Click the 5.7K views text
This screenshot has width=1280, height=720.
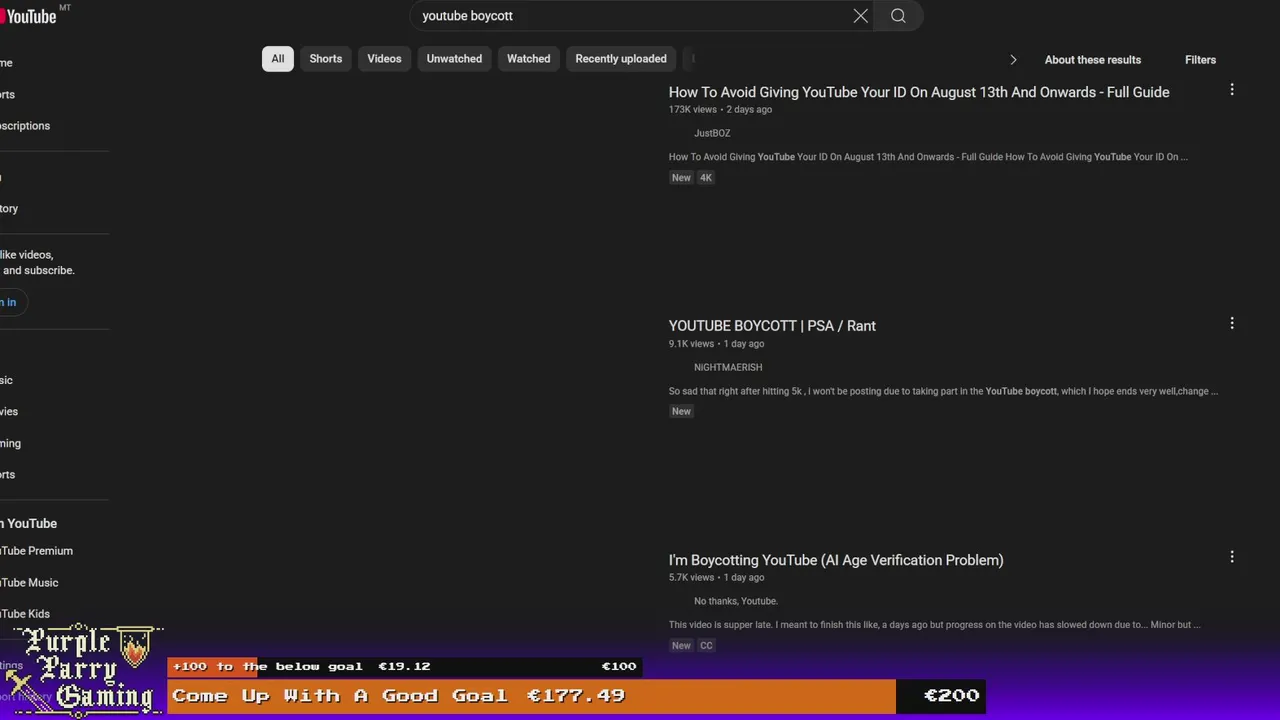(x=692, y=578)
